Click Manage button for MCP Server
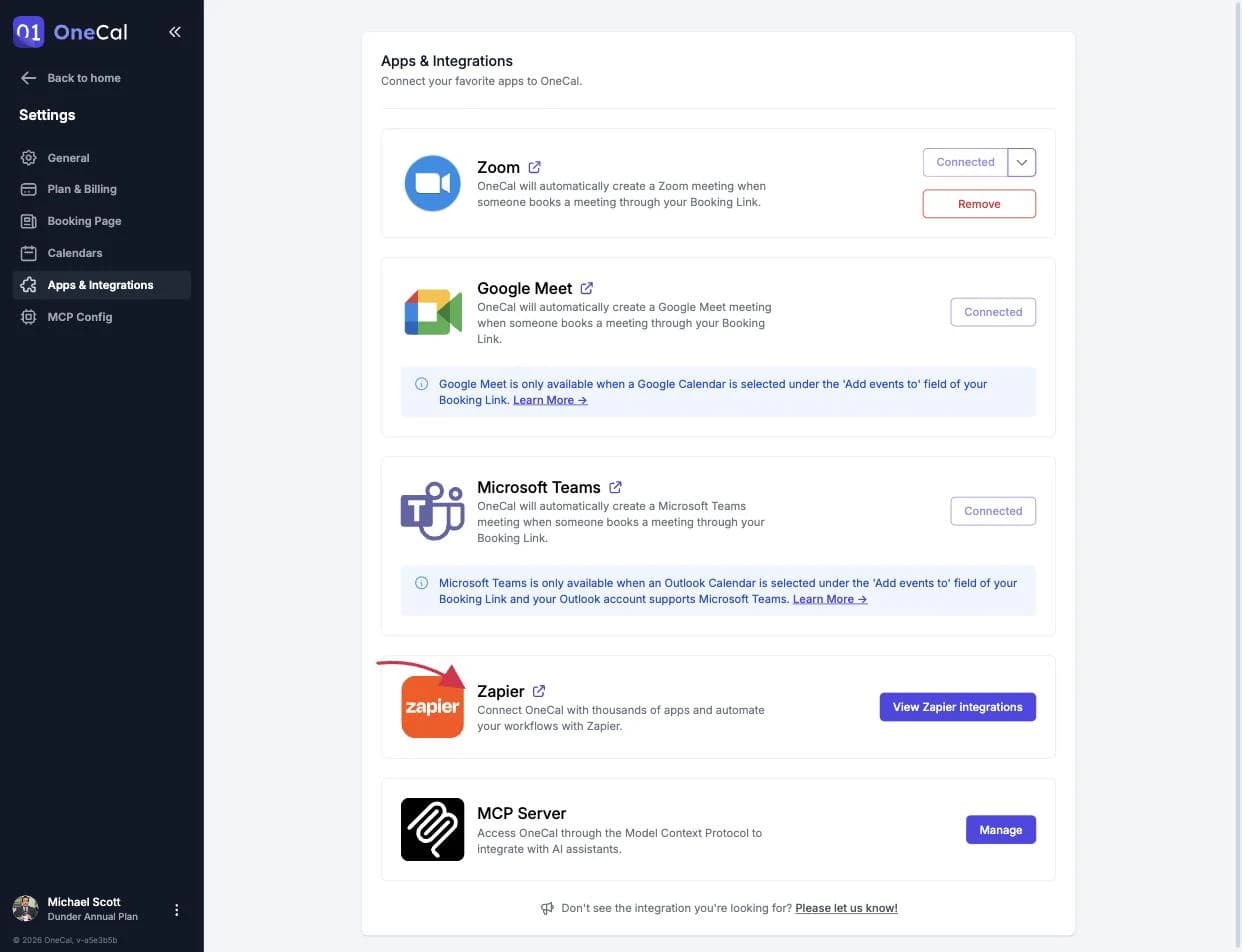The height and width of the screenshot is (952, 1242). (1001, 830)
